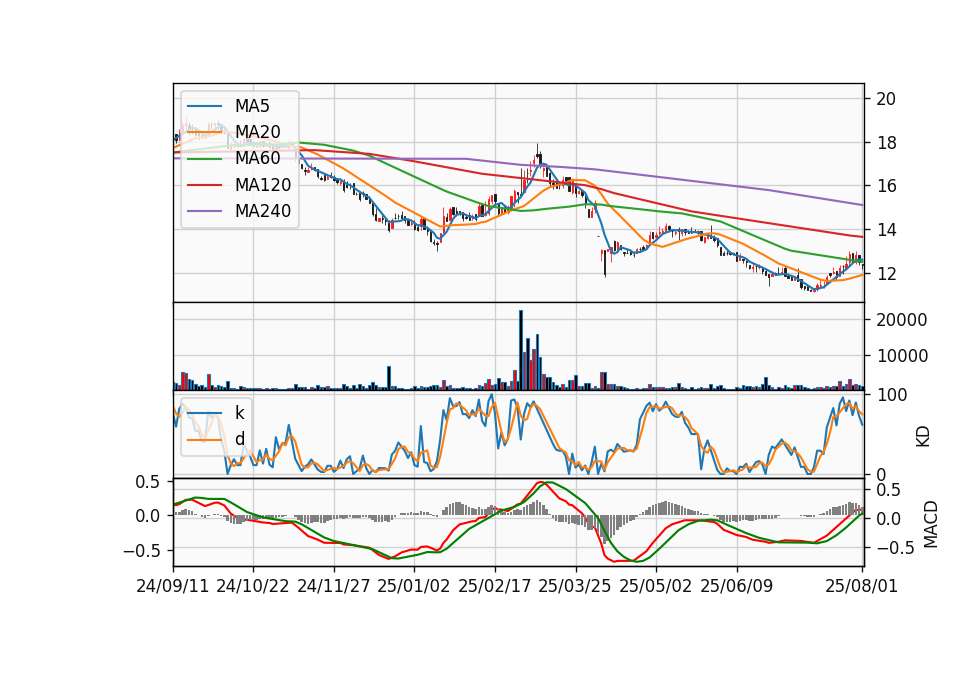Image resolution: width=960 pixels, height=690 pixels.
Task: Click the MA240 legend label
Action: (263, 211)
